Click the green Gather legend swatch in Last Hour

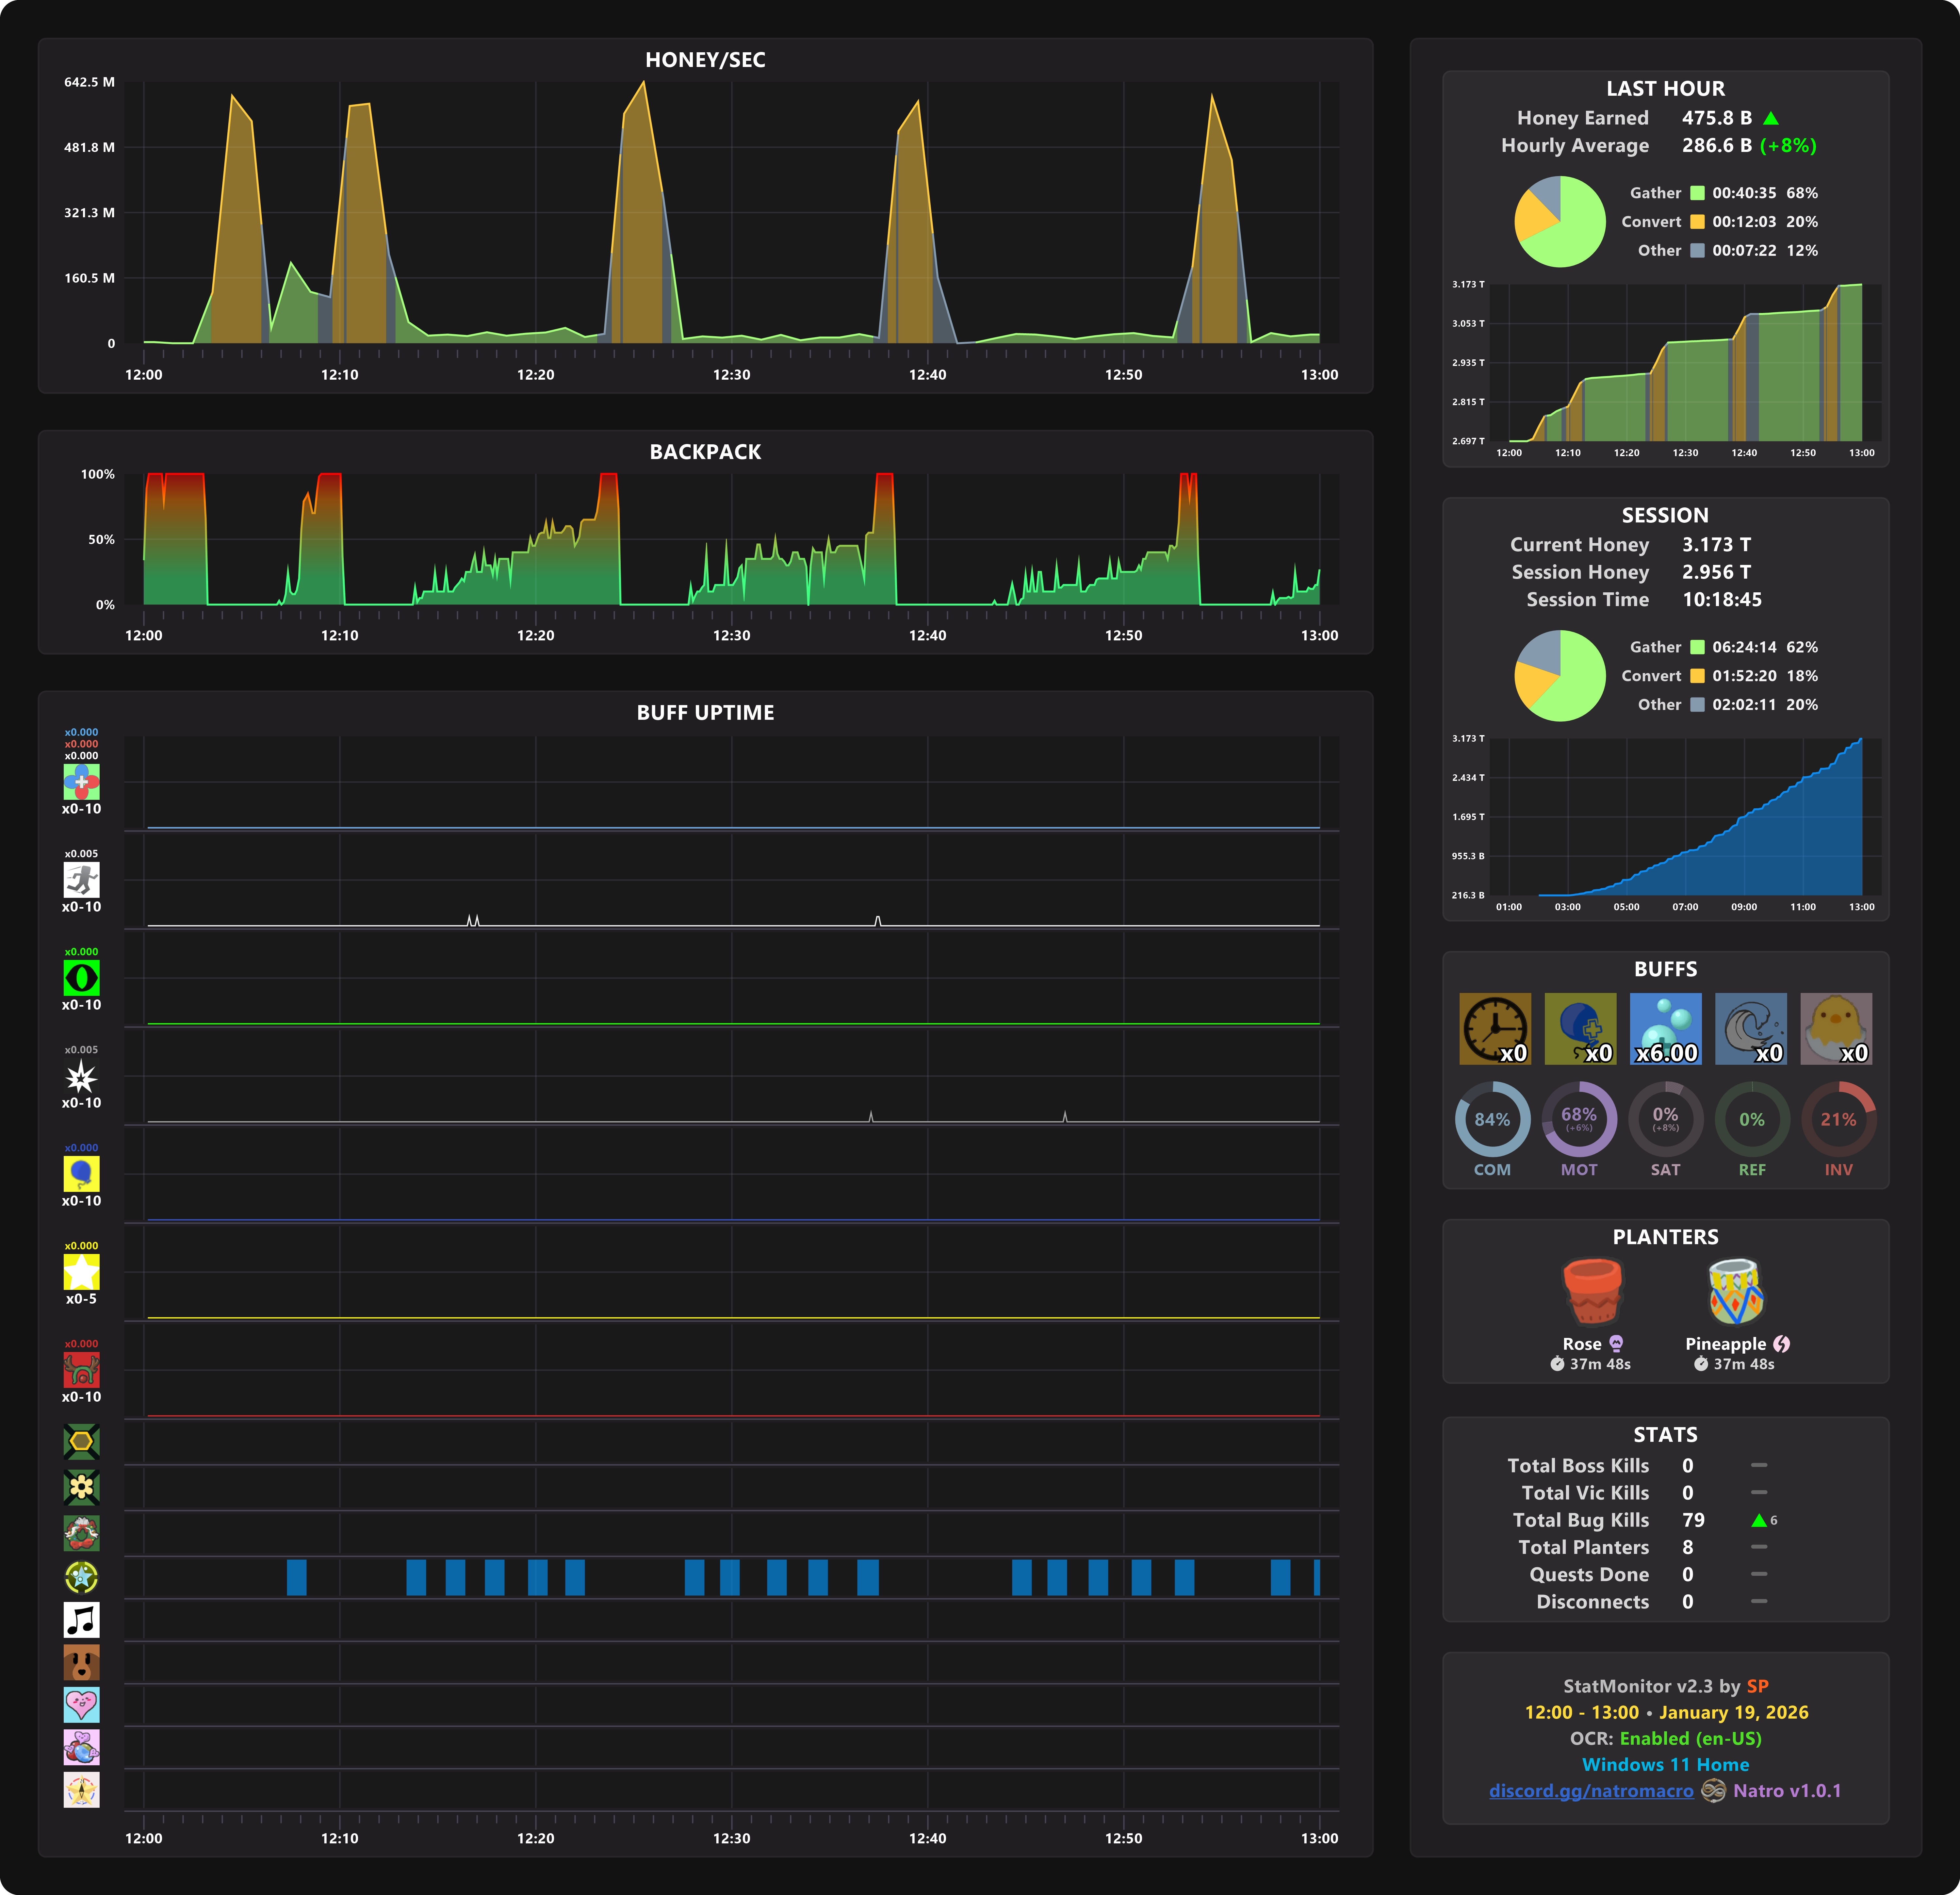(x=1697, y=193)
